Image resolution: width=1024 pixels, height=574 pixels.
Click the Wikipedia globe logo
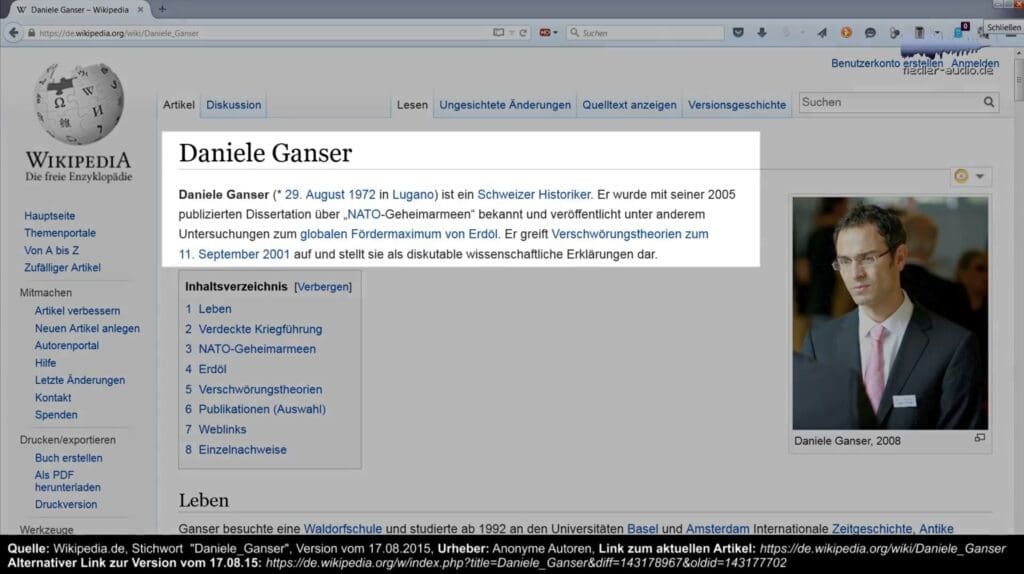pos(78,103)
